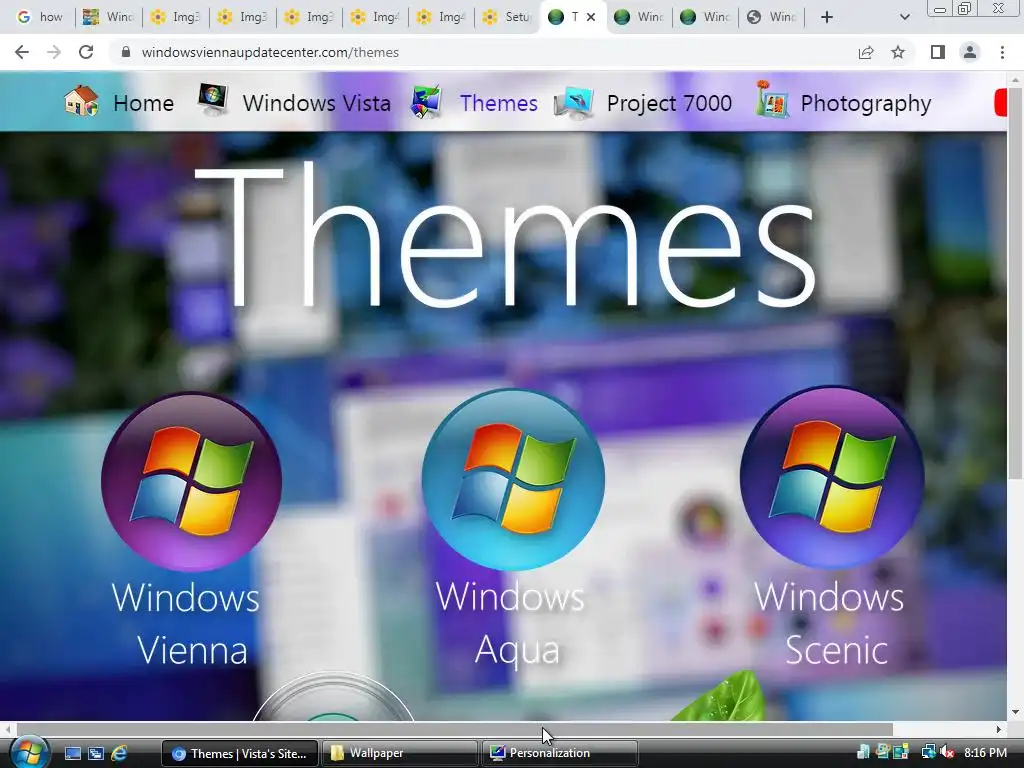Screen dimensions: 1024x768
Task: Click the taskbar clock showing 8:16 PM
Action: coord(985,753)
